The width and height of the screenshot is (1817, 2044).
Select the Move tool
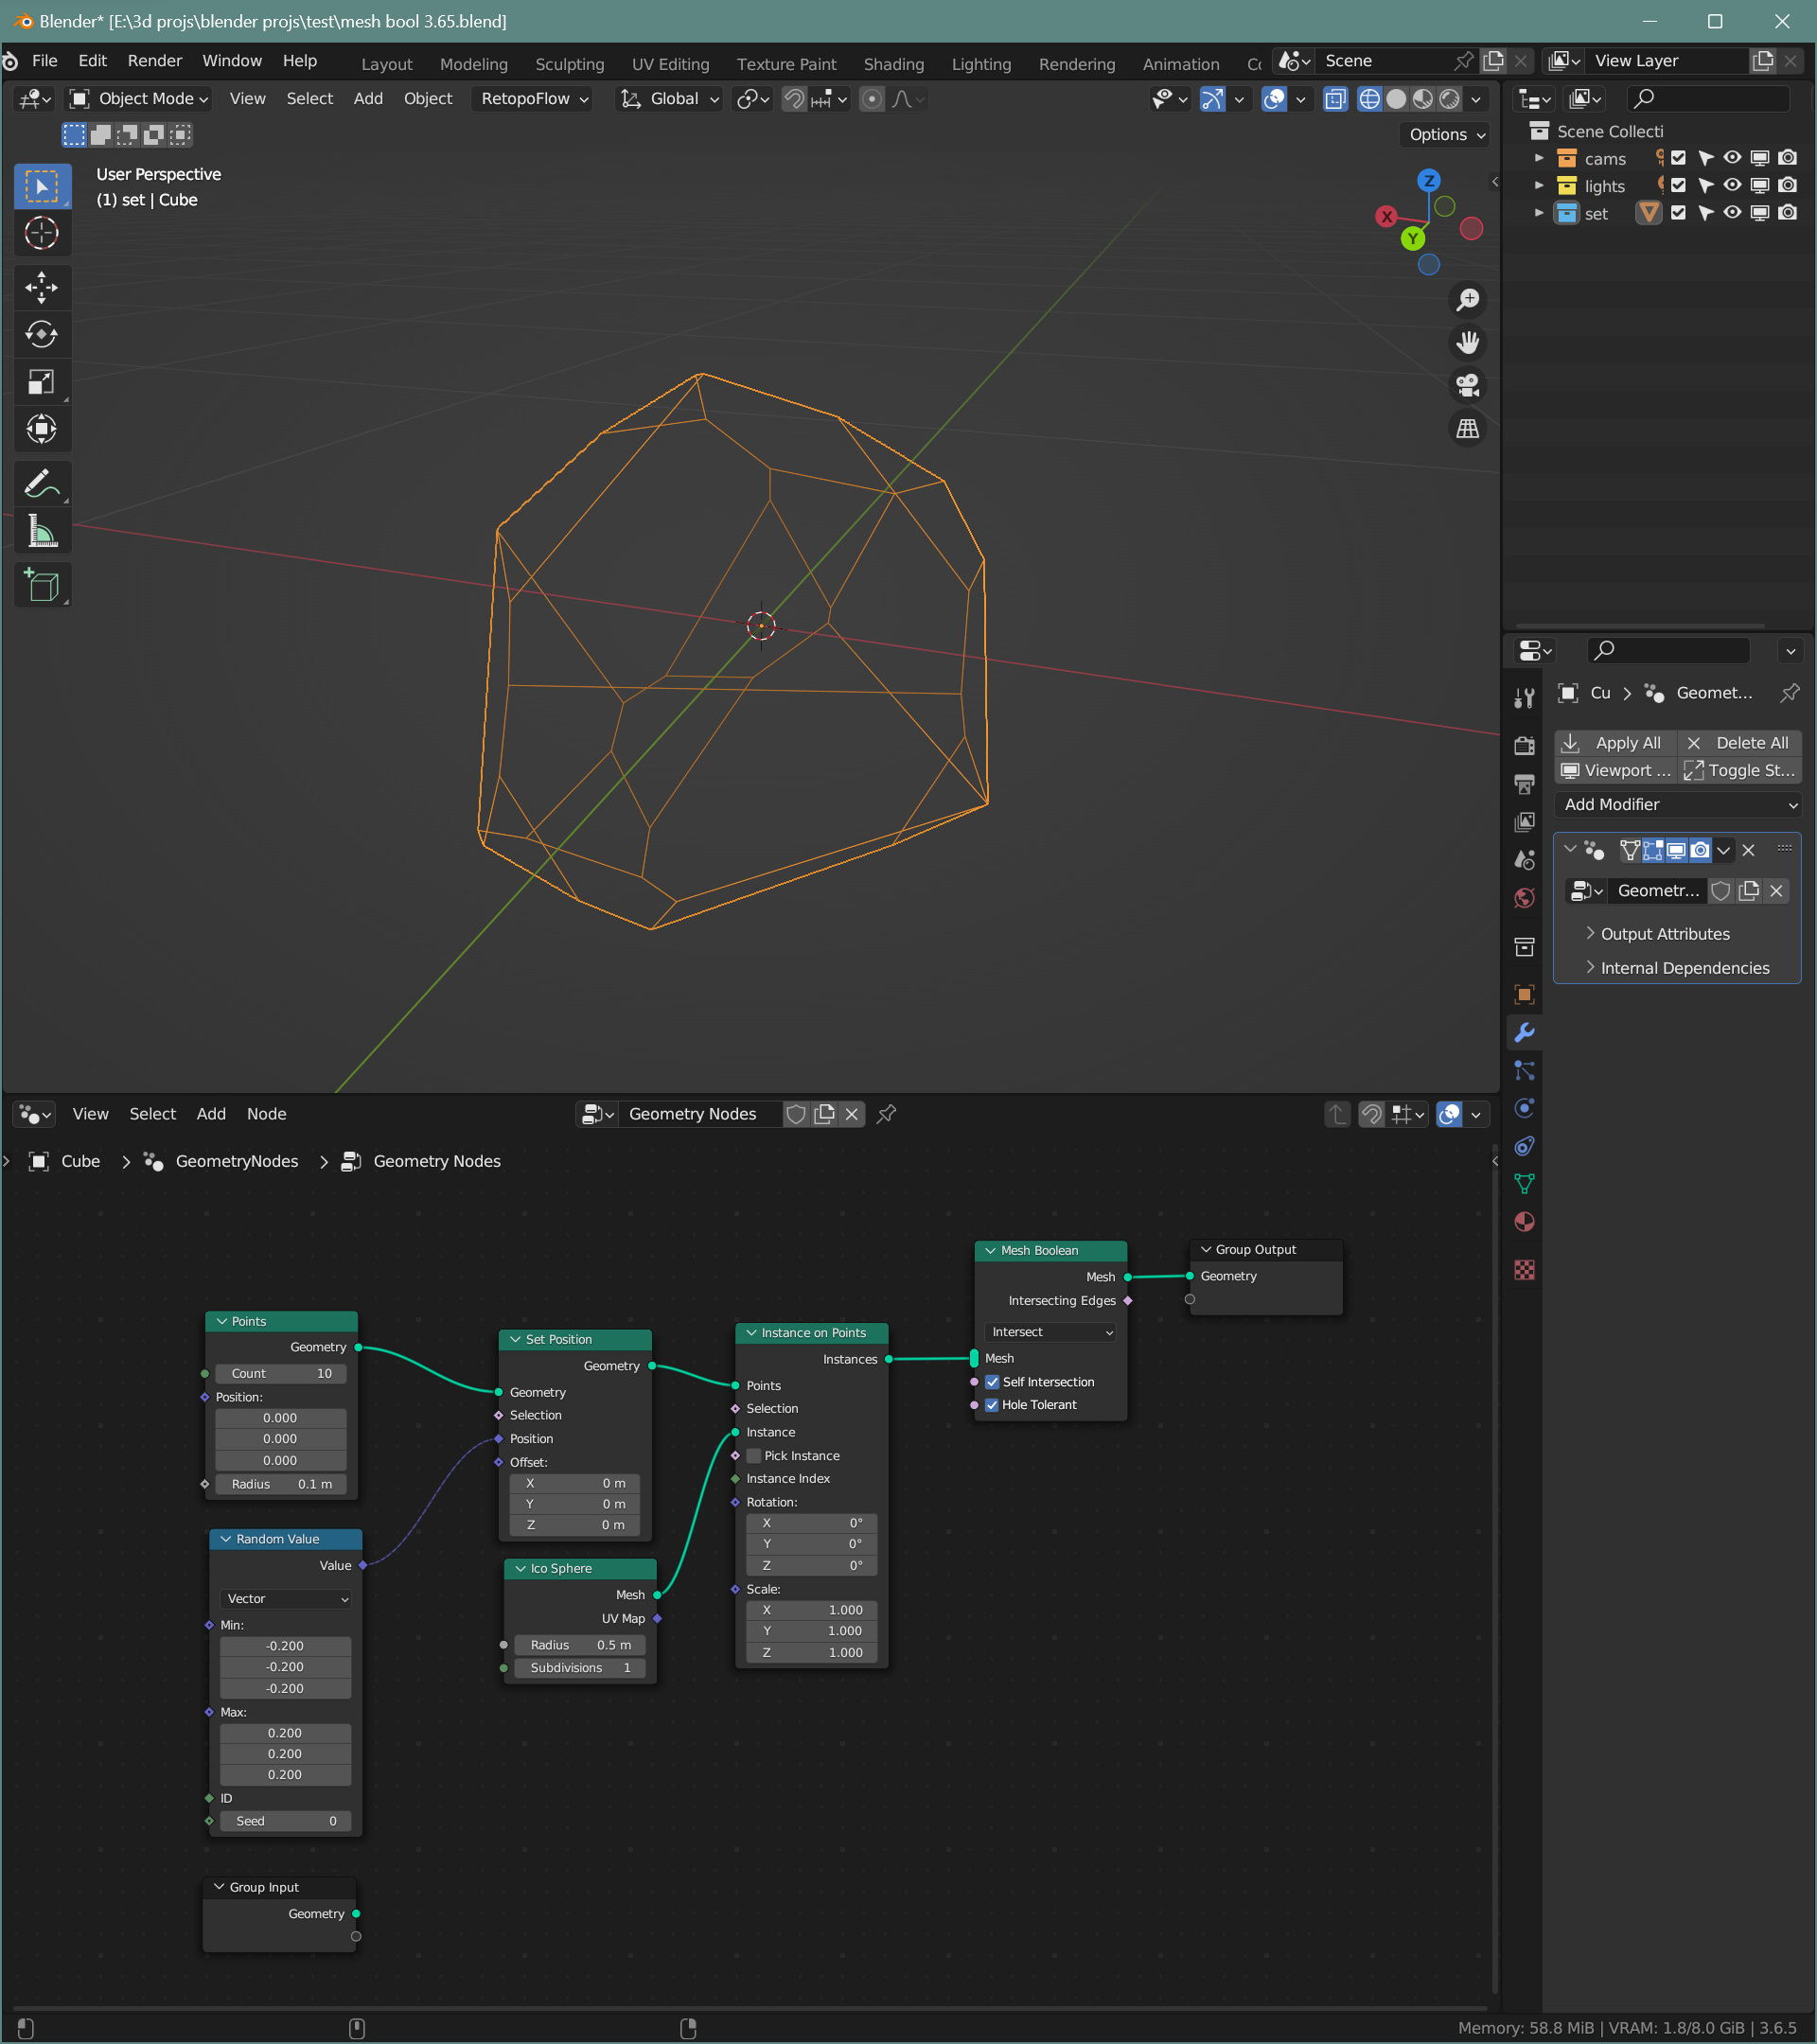point(41,288)
